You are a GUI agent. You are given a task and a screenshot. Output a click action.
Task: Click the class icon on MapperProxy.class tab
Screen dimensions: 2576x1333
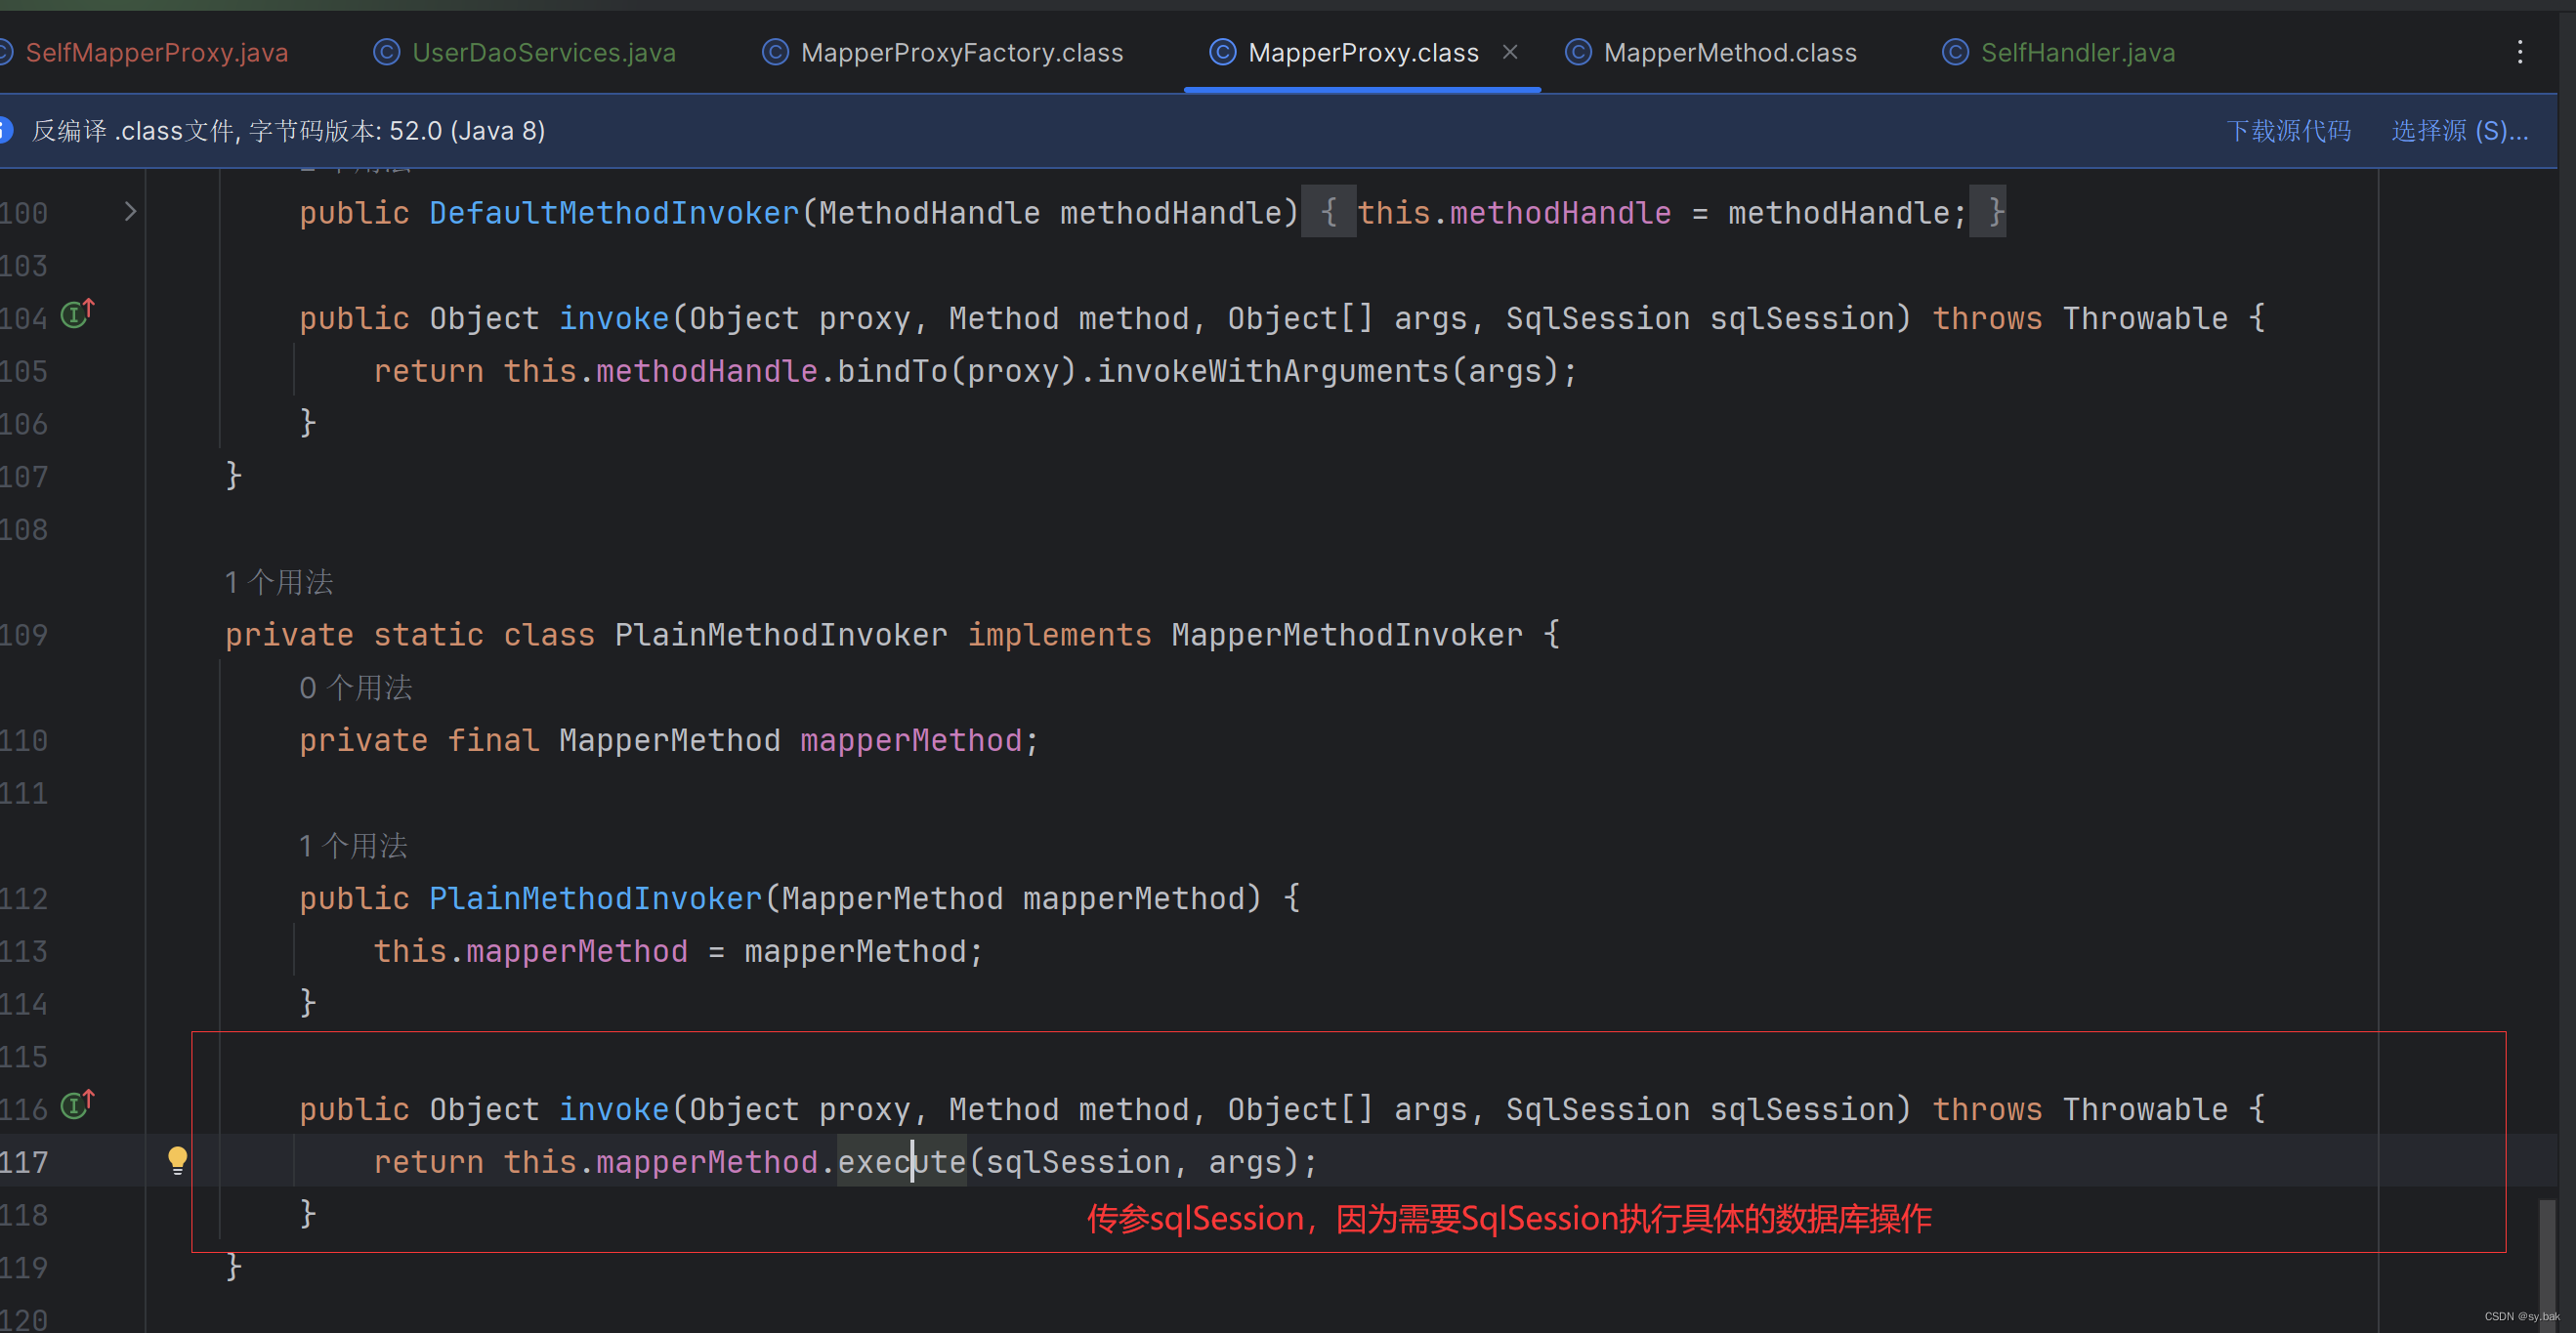click(x=1222, y=52)
